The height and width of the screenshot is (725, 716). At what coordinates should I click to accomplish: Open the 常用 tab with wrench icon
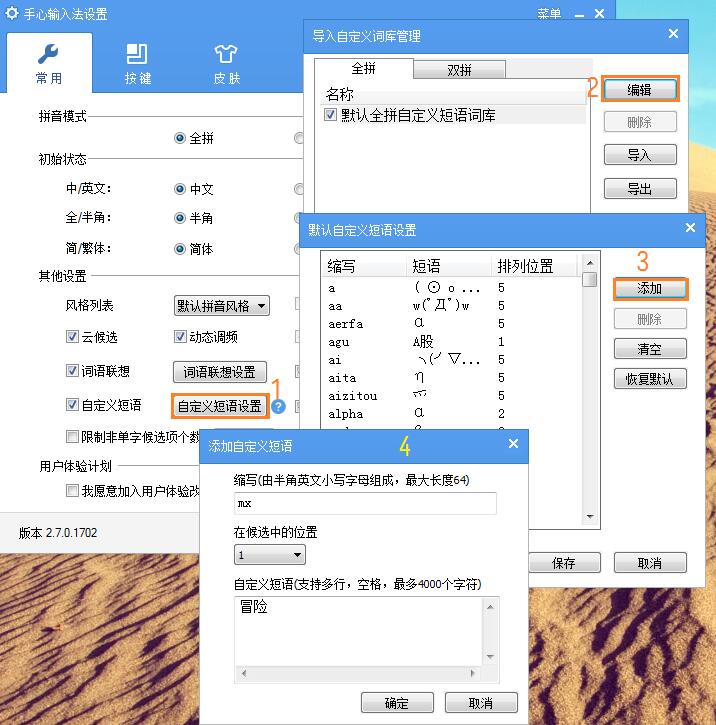click(48, 63)
